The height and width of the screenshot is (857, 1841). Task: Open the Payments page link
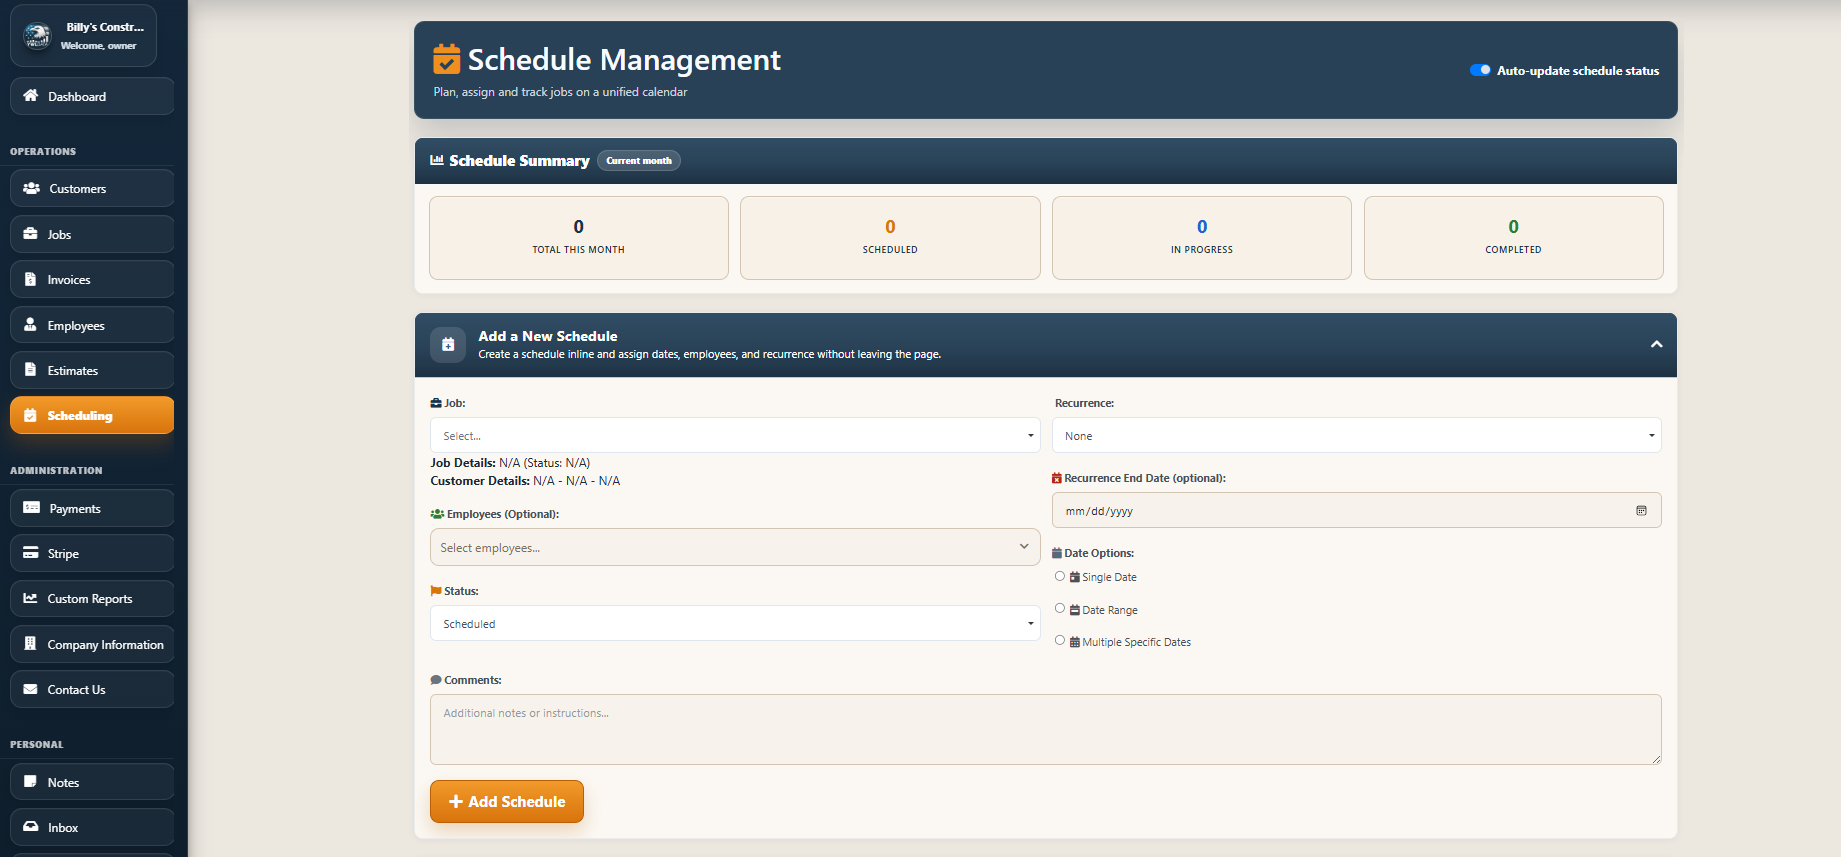tap(92, 508)
